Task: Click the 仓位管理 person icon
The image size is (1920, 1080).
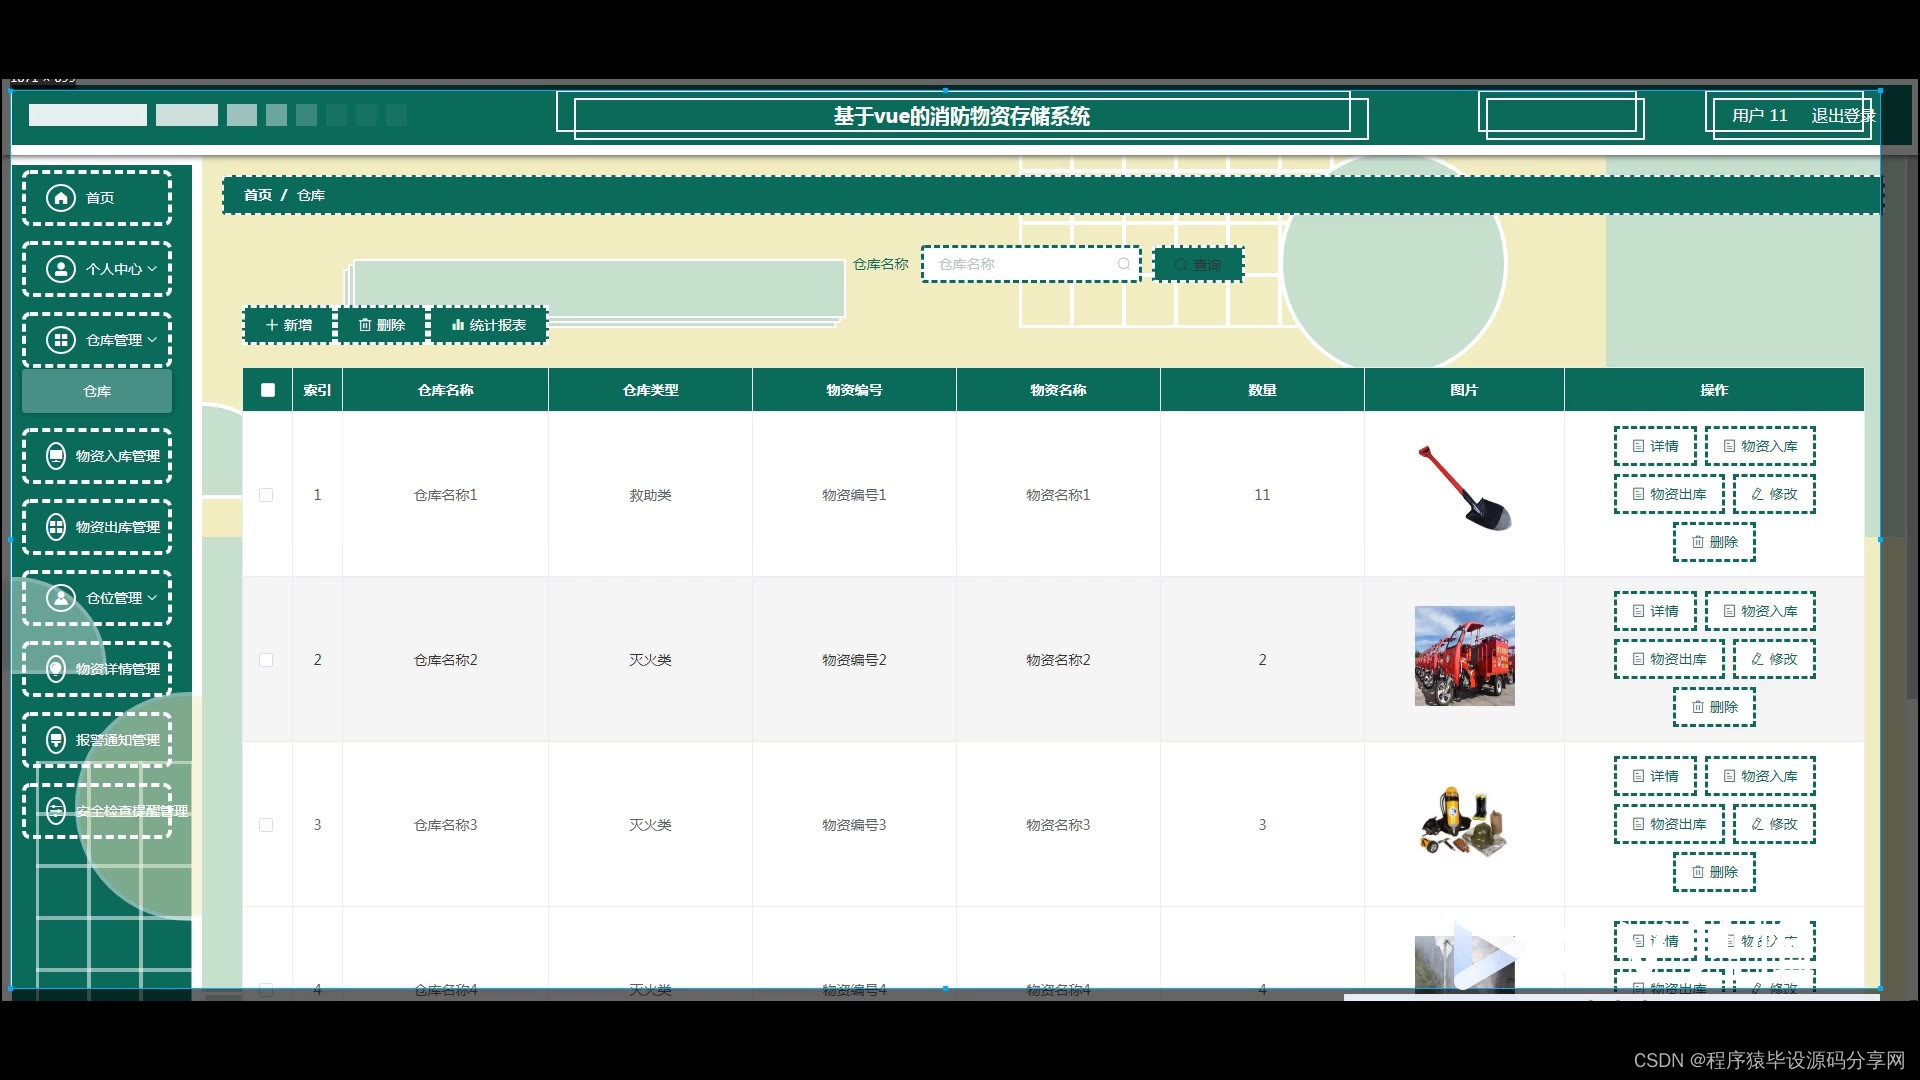Action: click(x=61, y=598)
